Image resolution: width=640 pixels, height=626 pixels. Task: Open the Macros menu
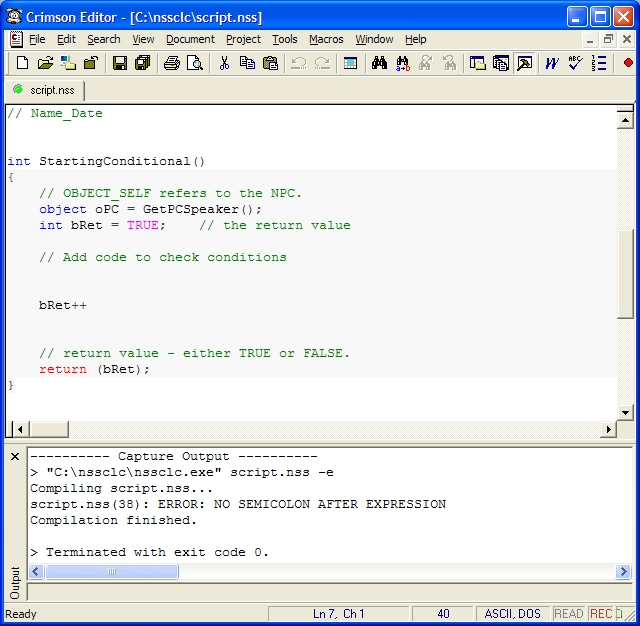tap(326, 39)
